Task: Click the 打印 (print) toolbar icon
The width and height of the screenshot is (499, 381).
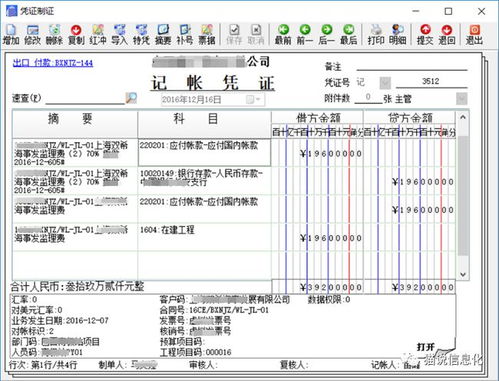Action: coord(376,35)
